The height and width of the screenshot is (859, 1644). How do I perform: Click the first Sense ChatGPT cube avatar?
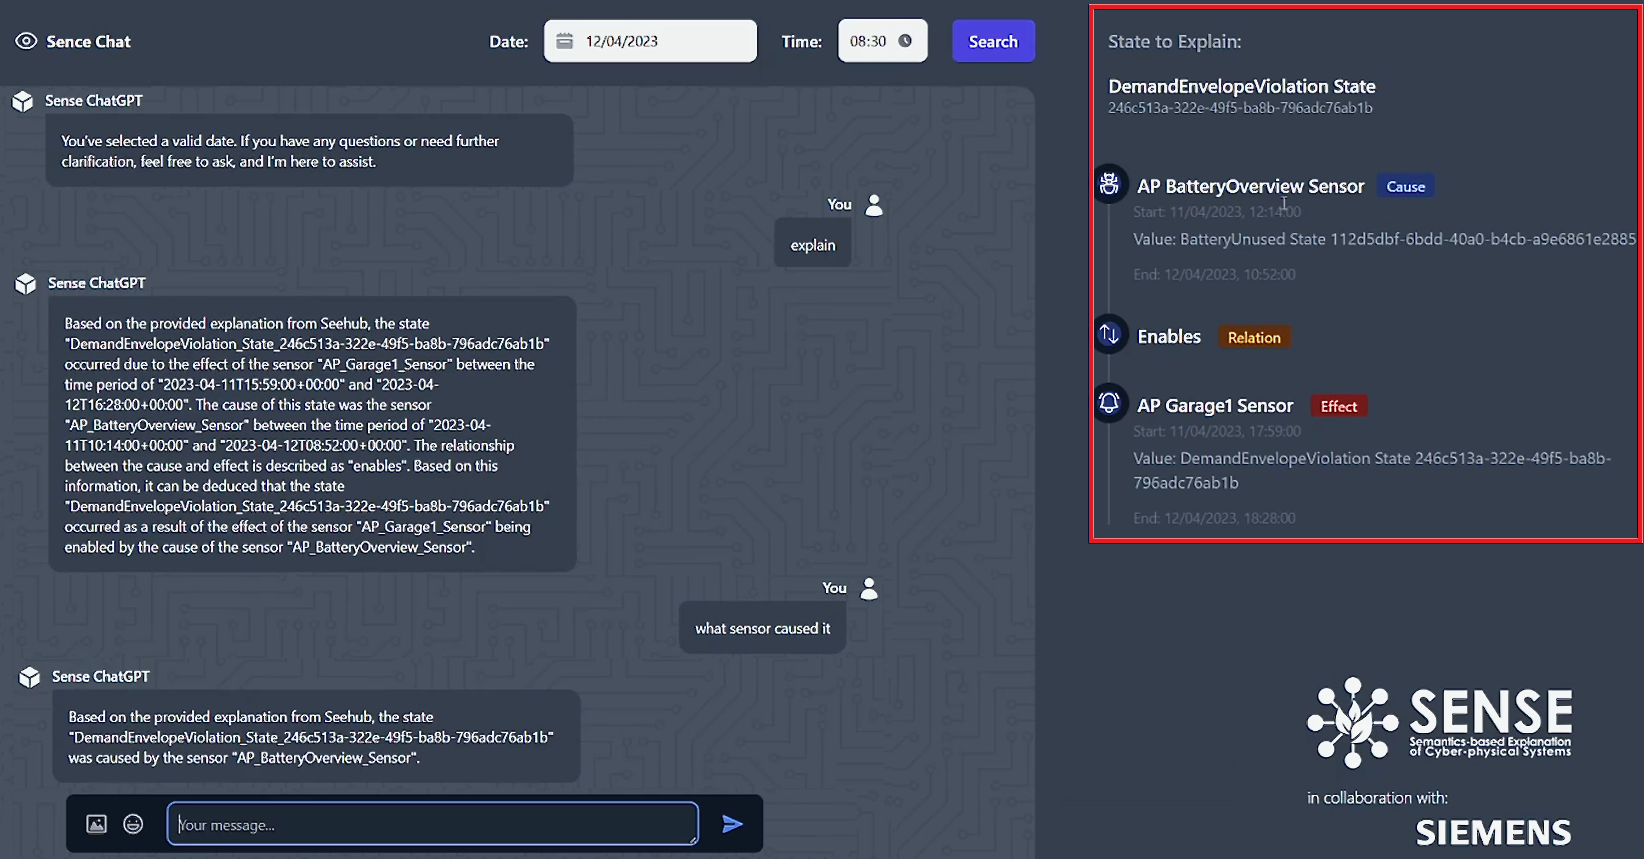[22, 101]
